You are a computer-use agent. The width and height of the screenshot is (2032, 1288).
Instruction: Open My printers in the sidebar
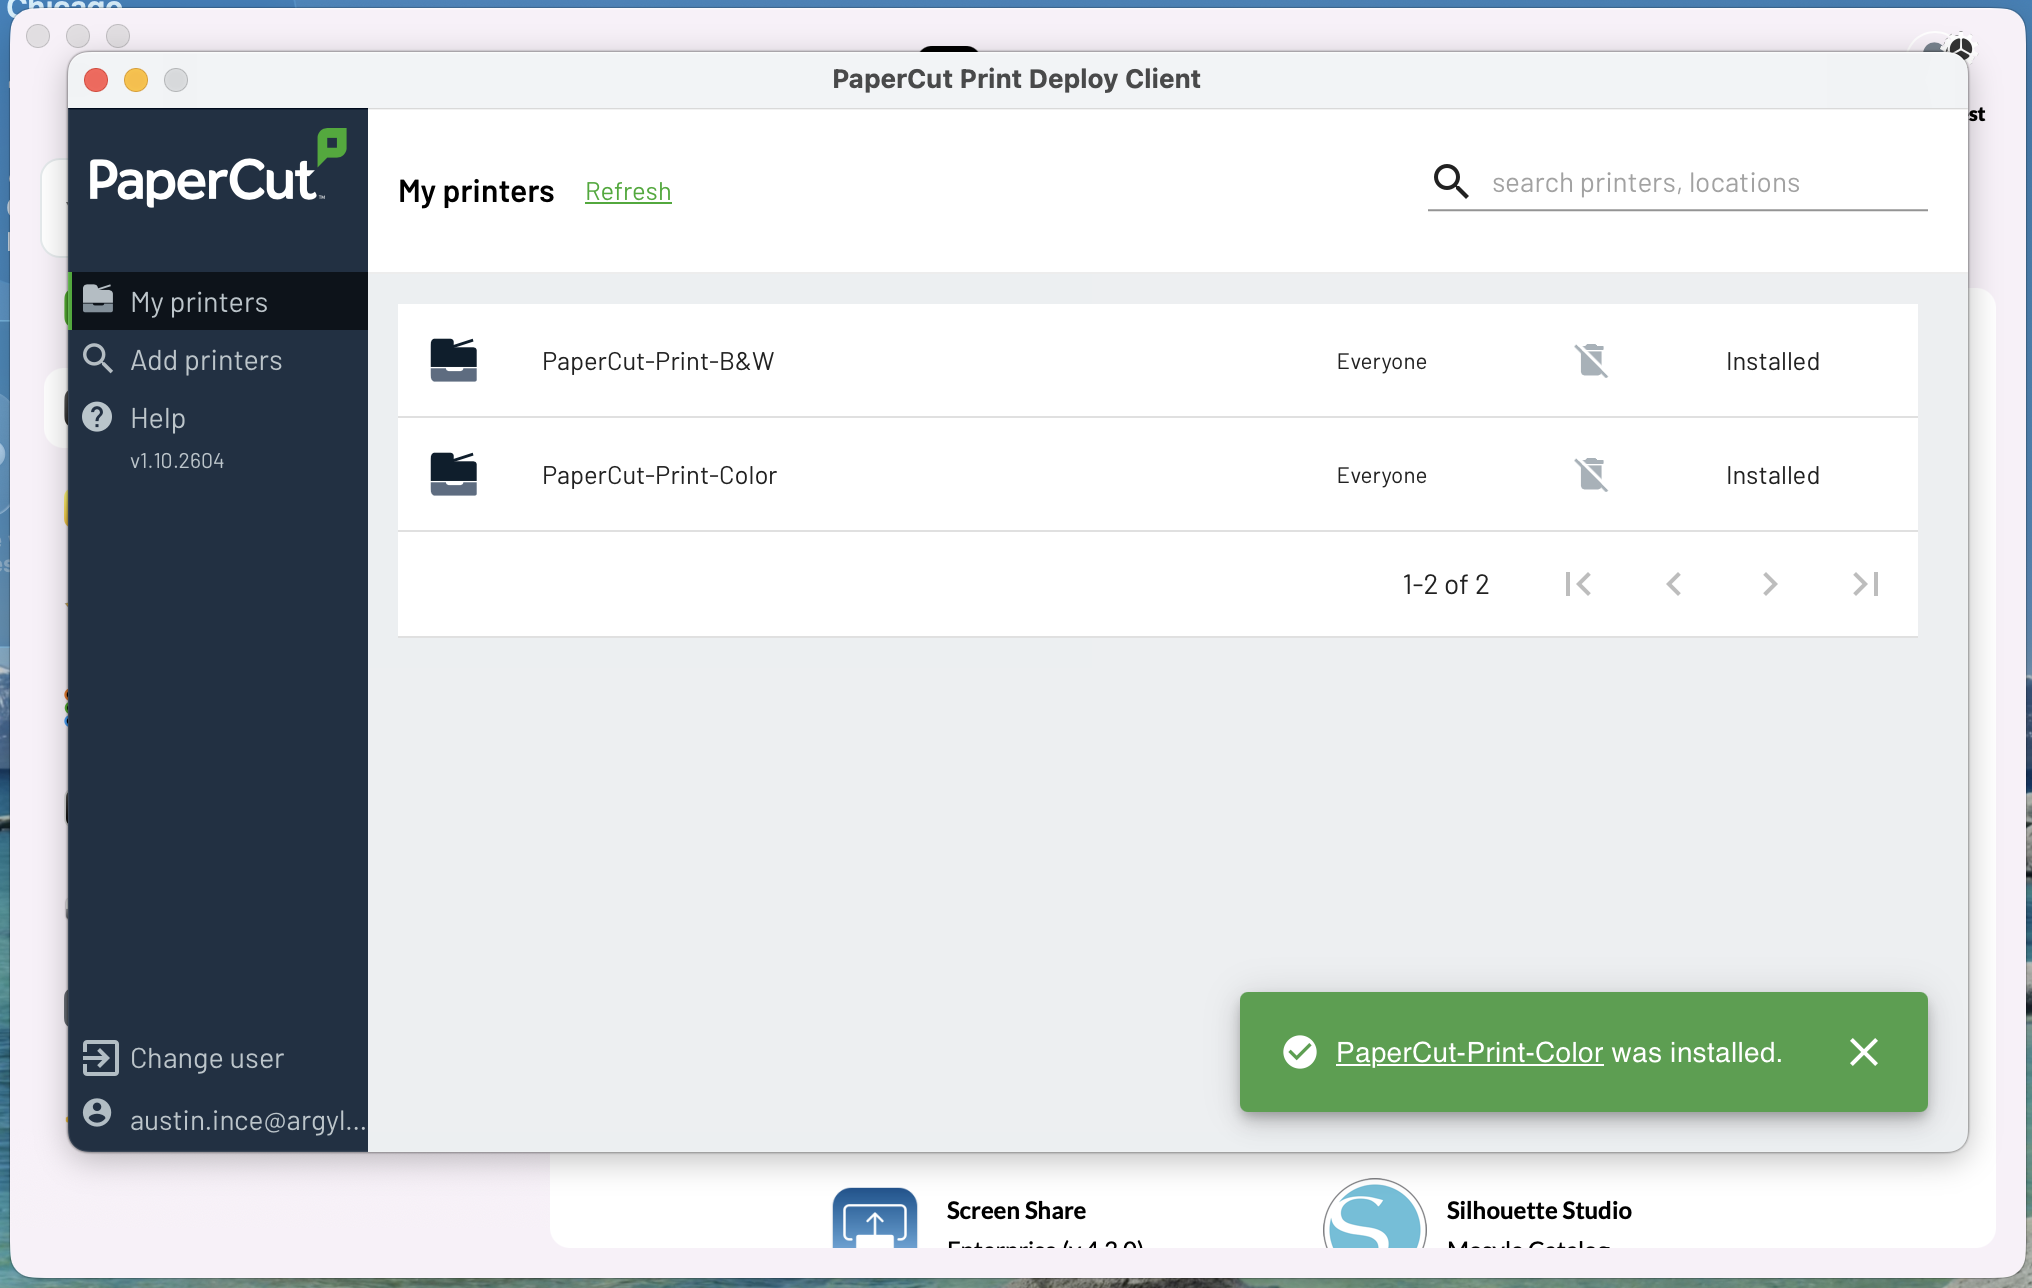pos(199,302)
